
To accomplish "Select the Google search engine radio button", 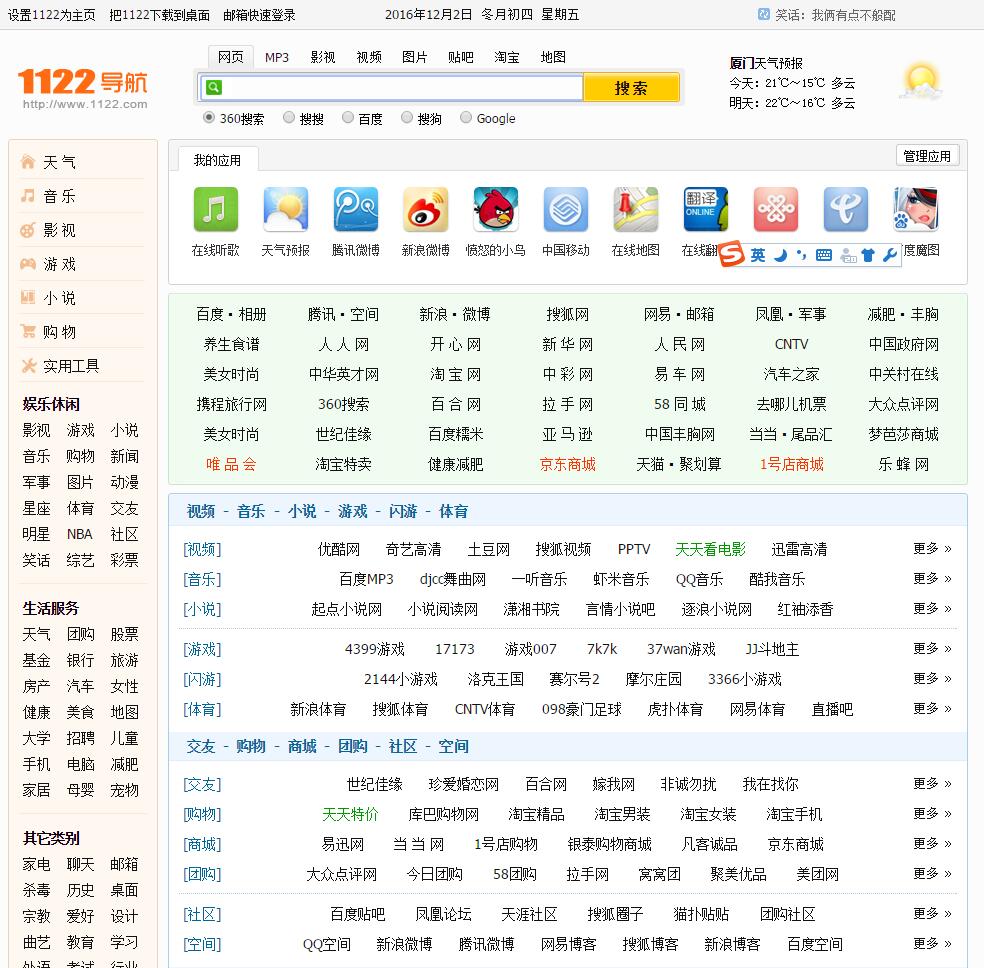I will pos(466,117).
